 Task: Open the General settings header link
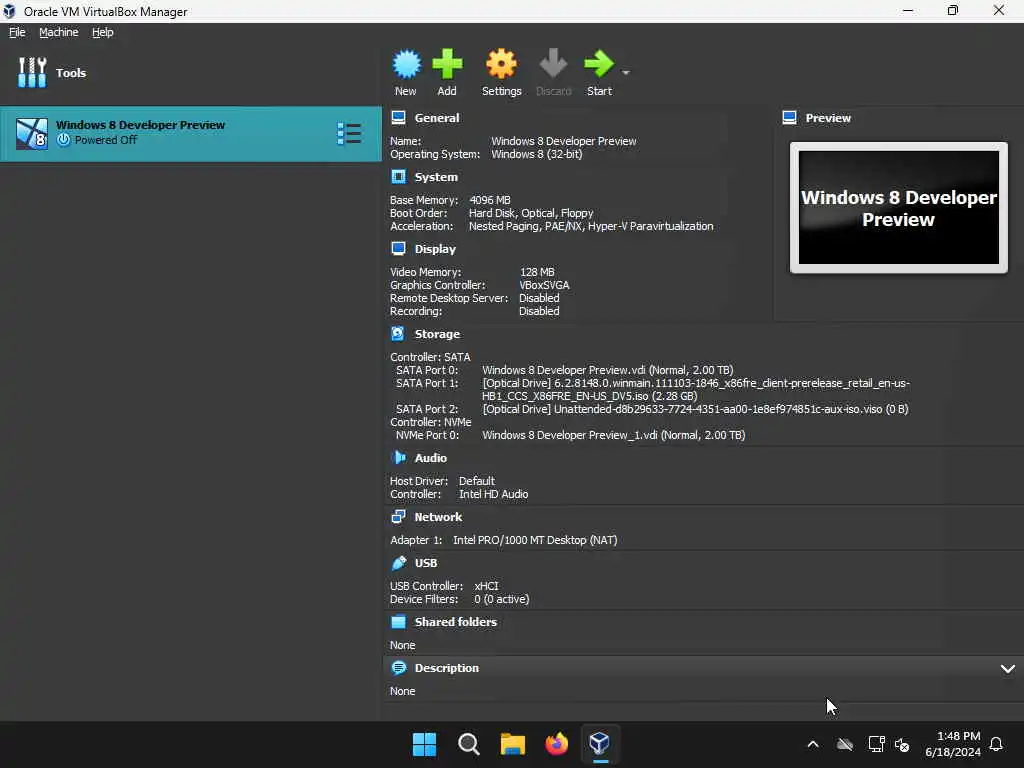[437, 118]
